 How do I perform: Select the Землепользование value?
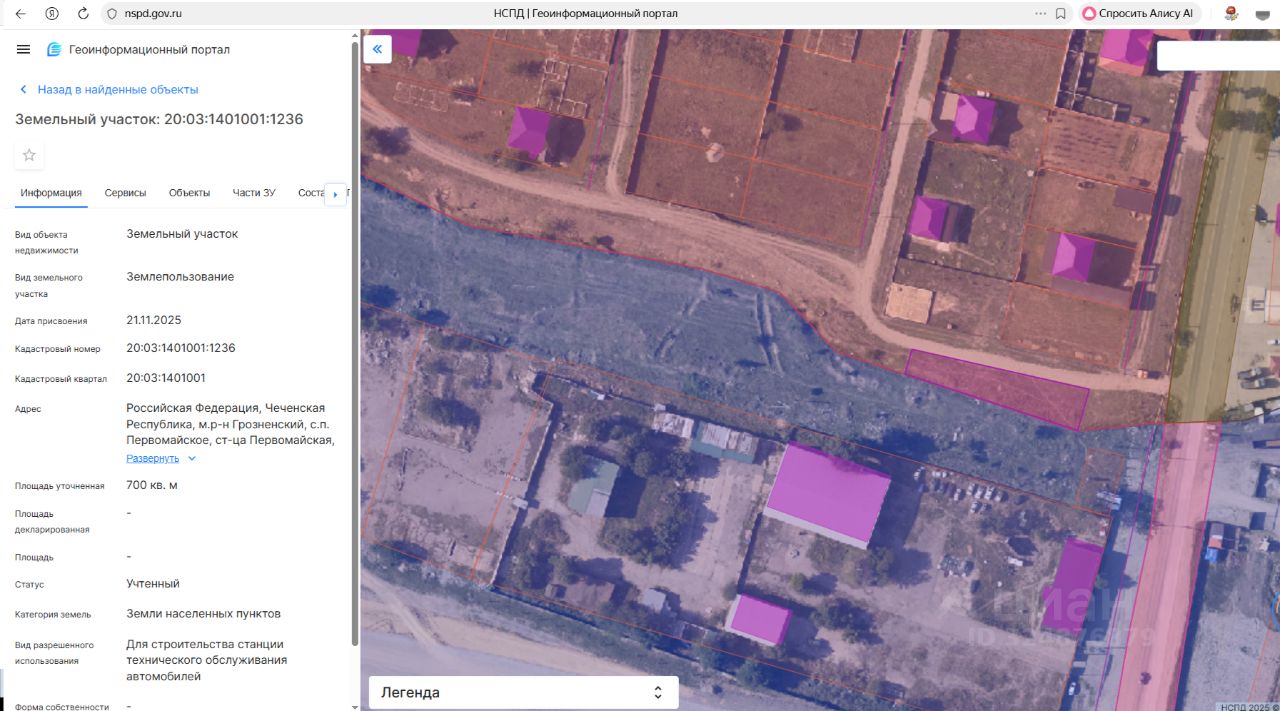pyautogui.click(x=180, y=277)
